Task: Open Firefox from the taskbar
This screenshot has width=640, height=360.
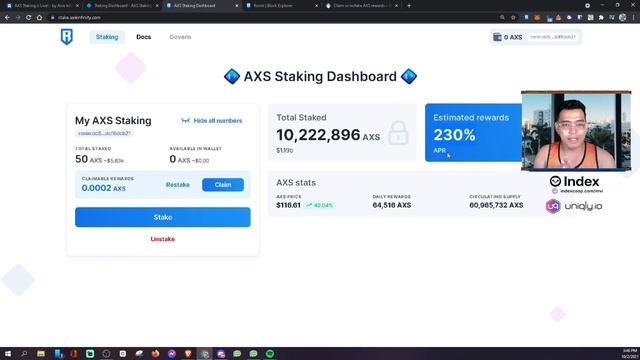Action: coord(156,353)
